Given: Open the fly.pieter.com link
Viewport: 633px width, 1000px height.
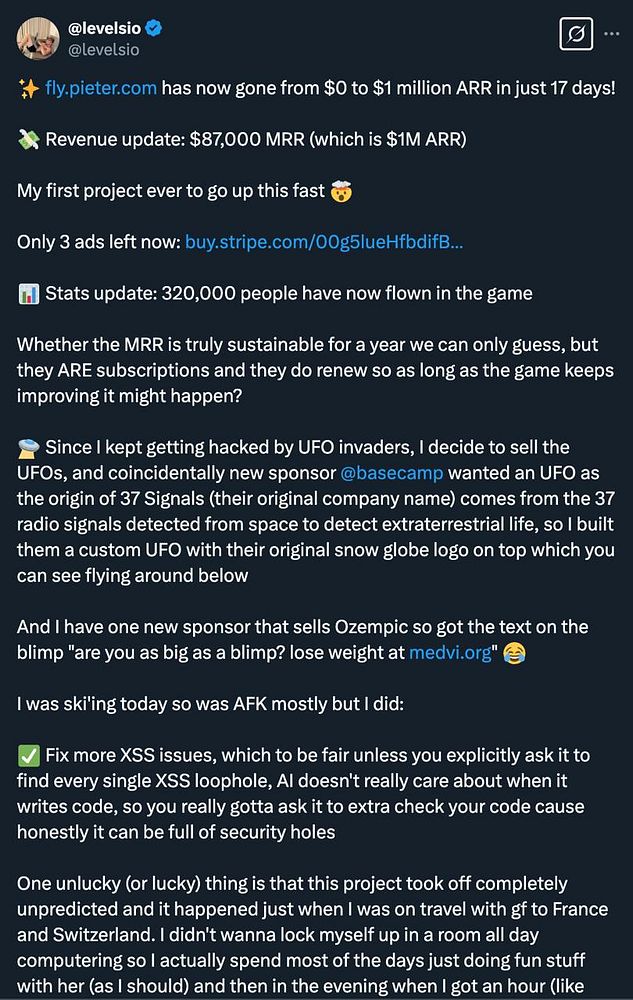Looking at the screenshot, I should coord(101,88).
